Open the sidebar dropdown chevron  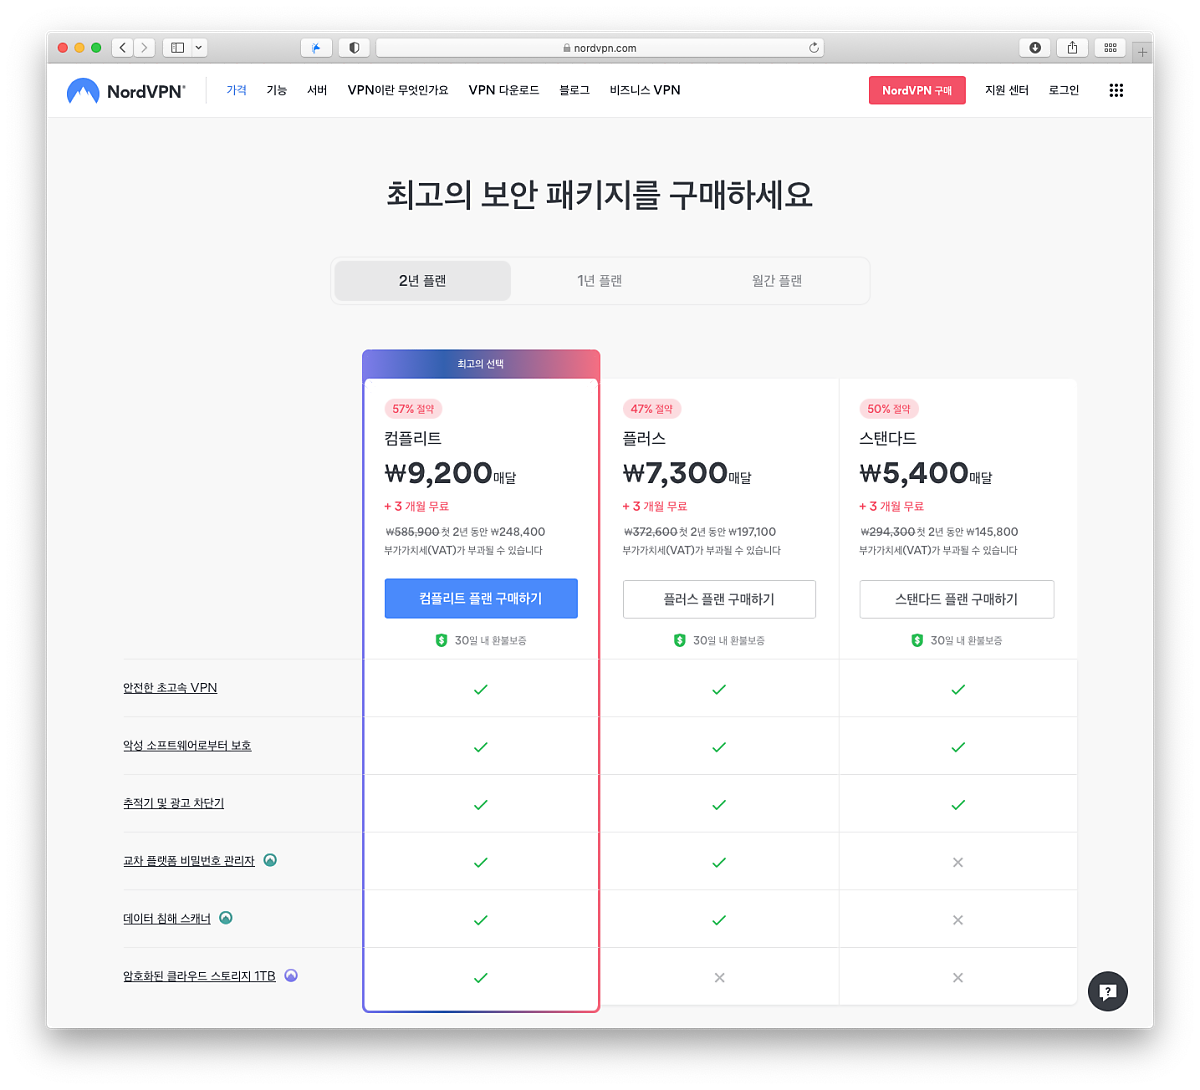pos(199,47)
